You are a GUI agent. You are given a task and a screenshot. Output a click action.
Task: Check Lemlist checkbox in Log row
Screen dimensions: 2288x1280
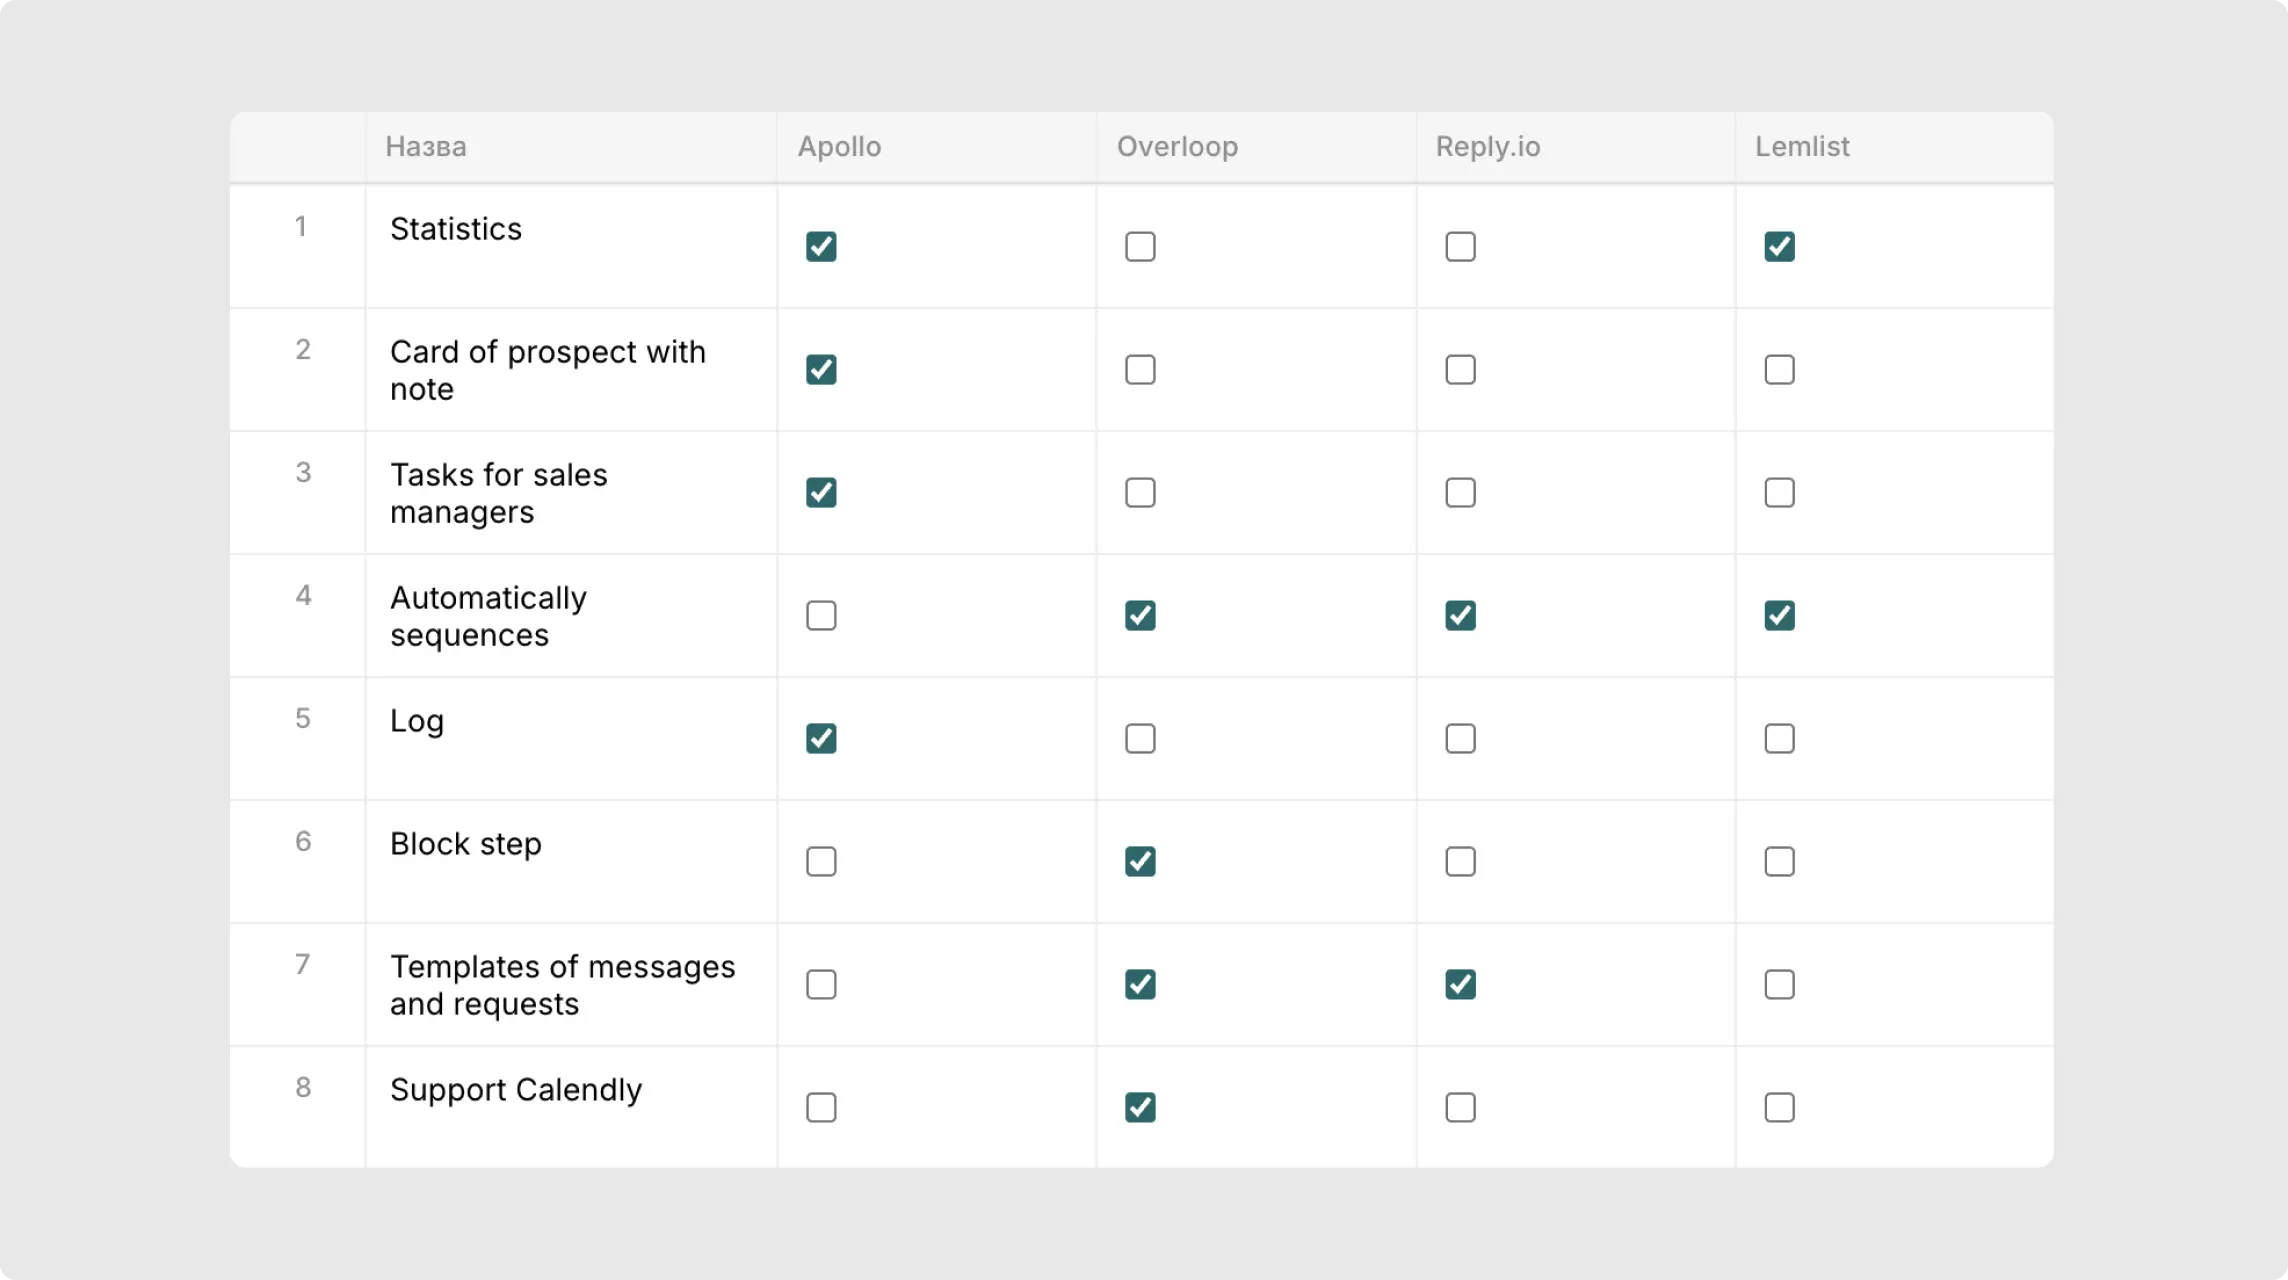[x=1779, y=738]
